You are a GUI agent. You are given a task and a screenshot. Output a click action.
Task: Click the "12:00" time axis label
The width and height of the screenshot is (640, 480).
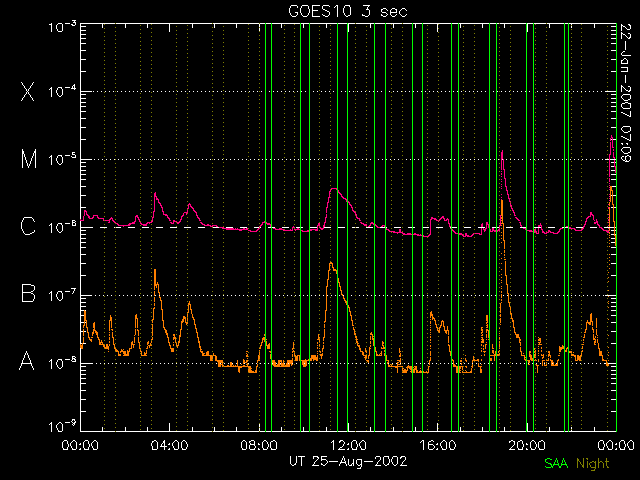point(348,445)
